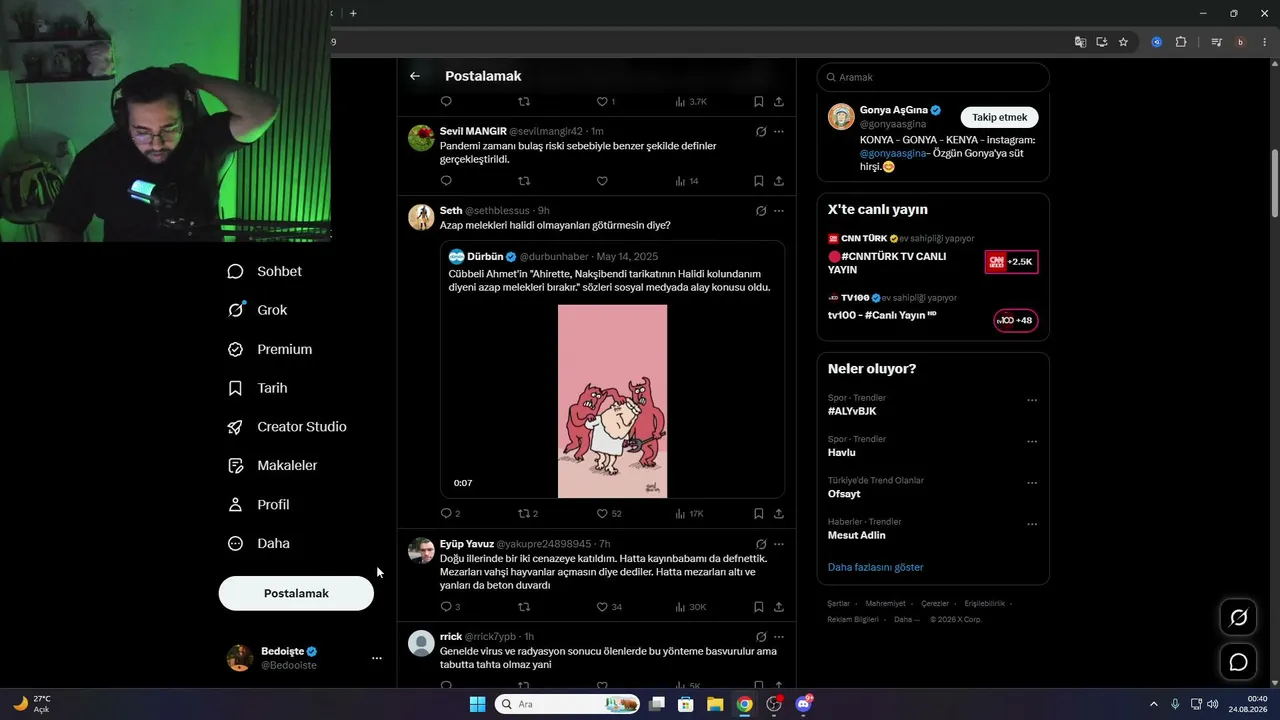Bookmark Eyüp Yavuz's post
Image resolution: width=1280 pixels, height=720 pixels.
click(759, 607)
